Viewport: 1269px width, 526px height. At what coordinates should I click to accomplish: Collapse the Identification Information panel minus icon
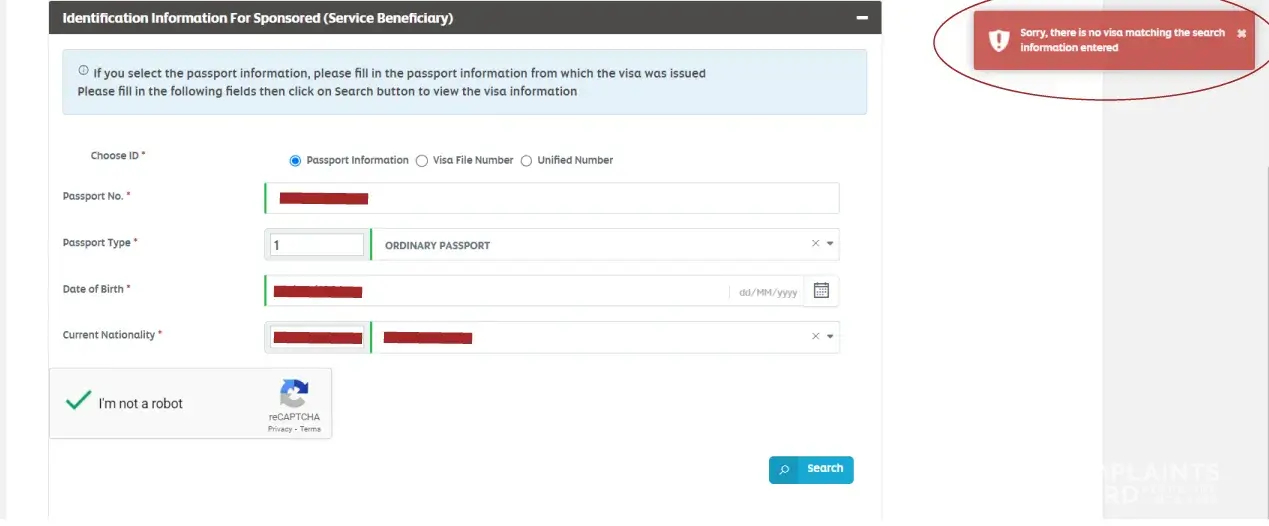861,18
